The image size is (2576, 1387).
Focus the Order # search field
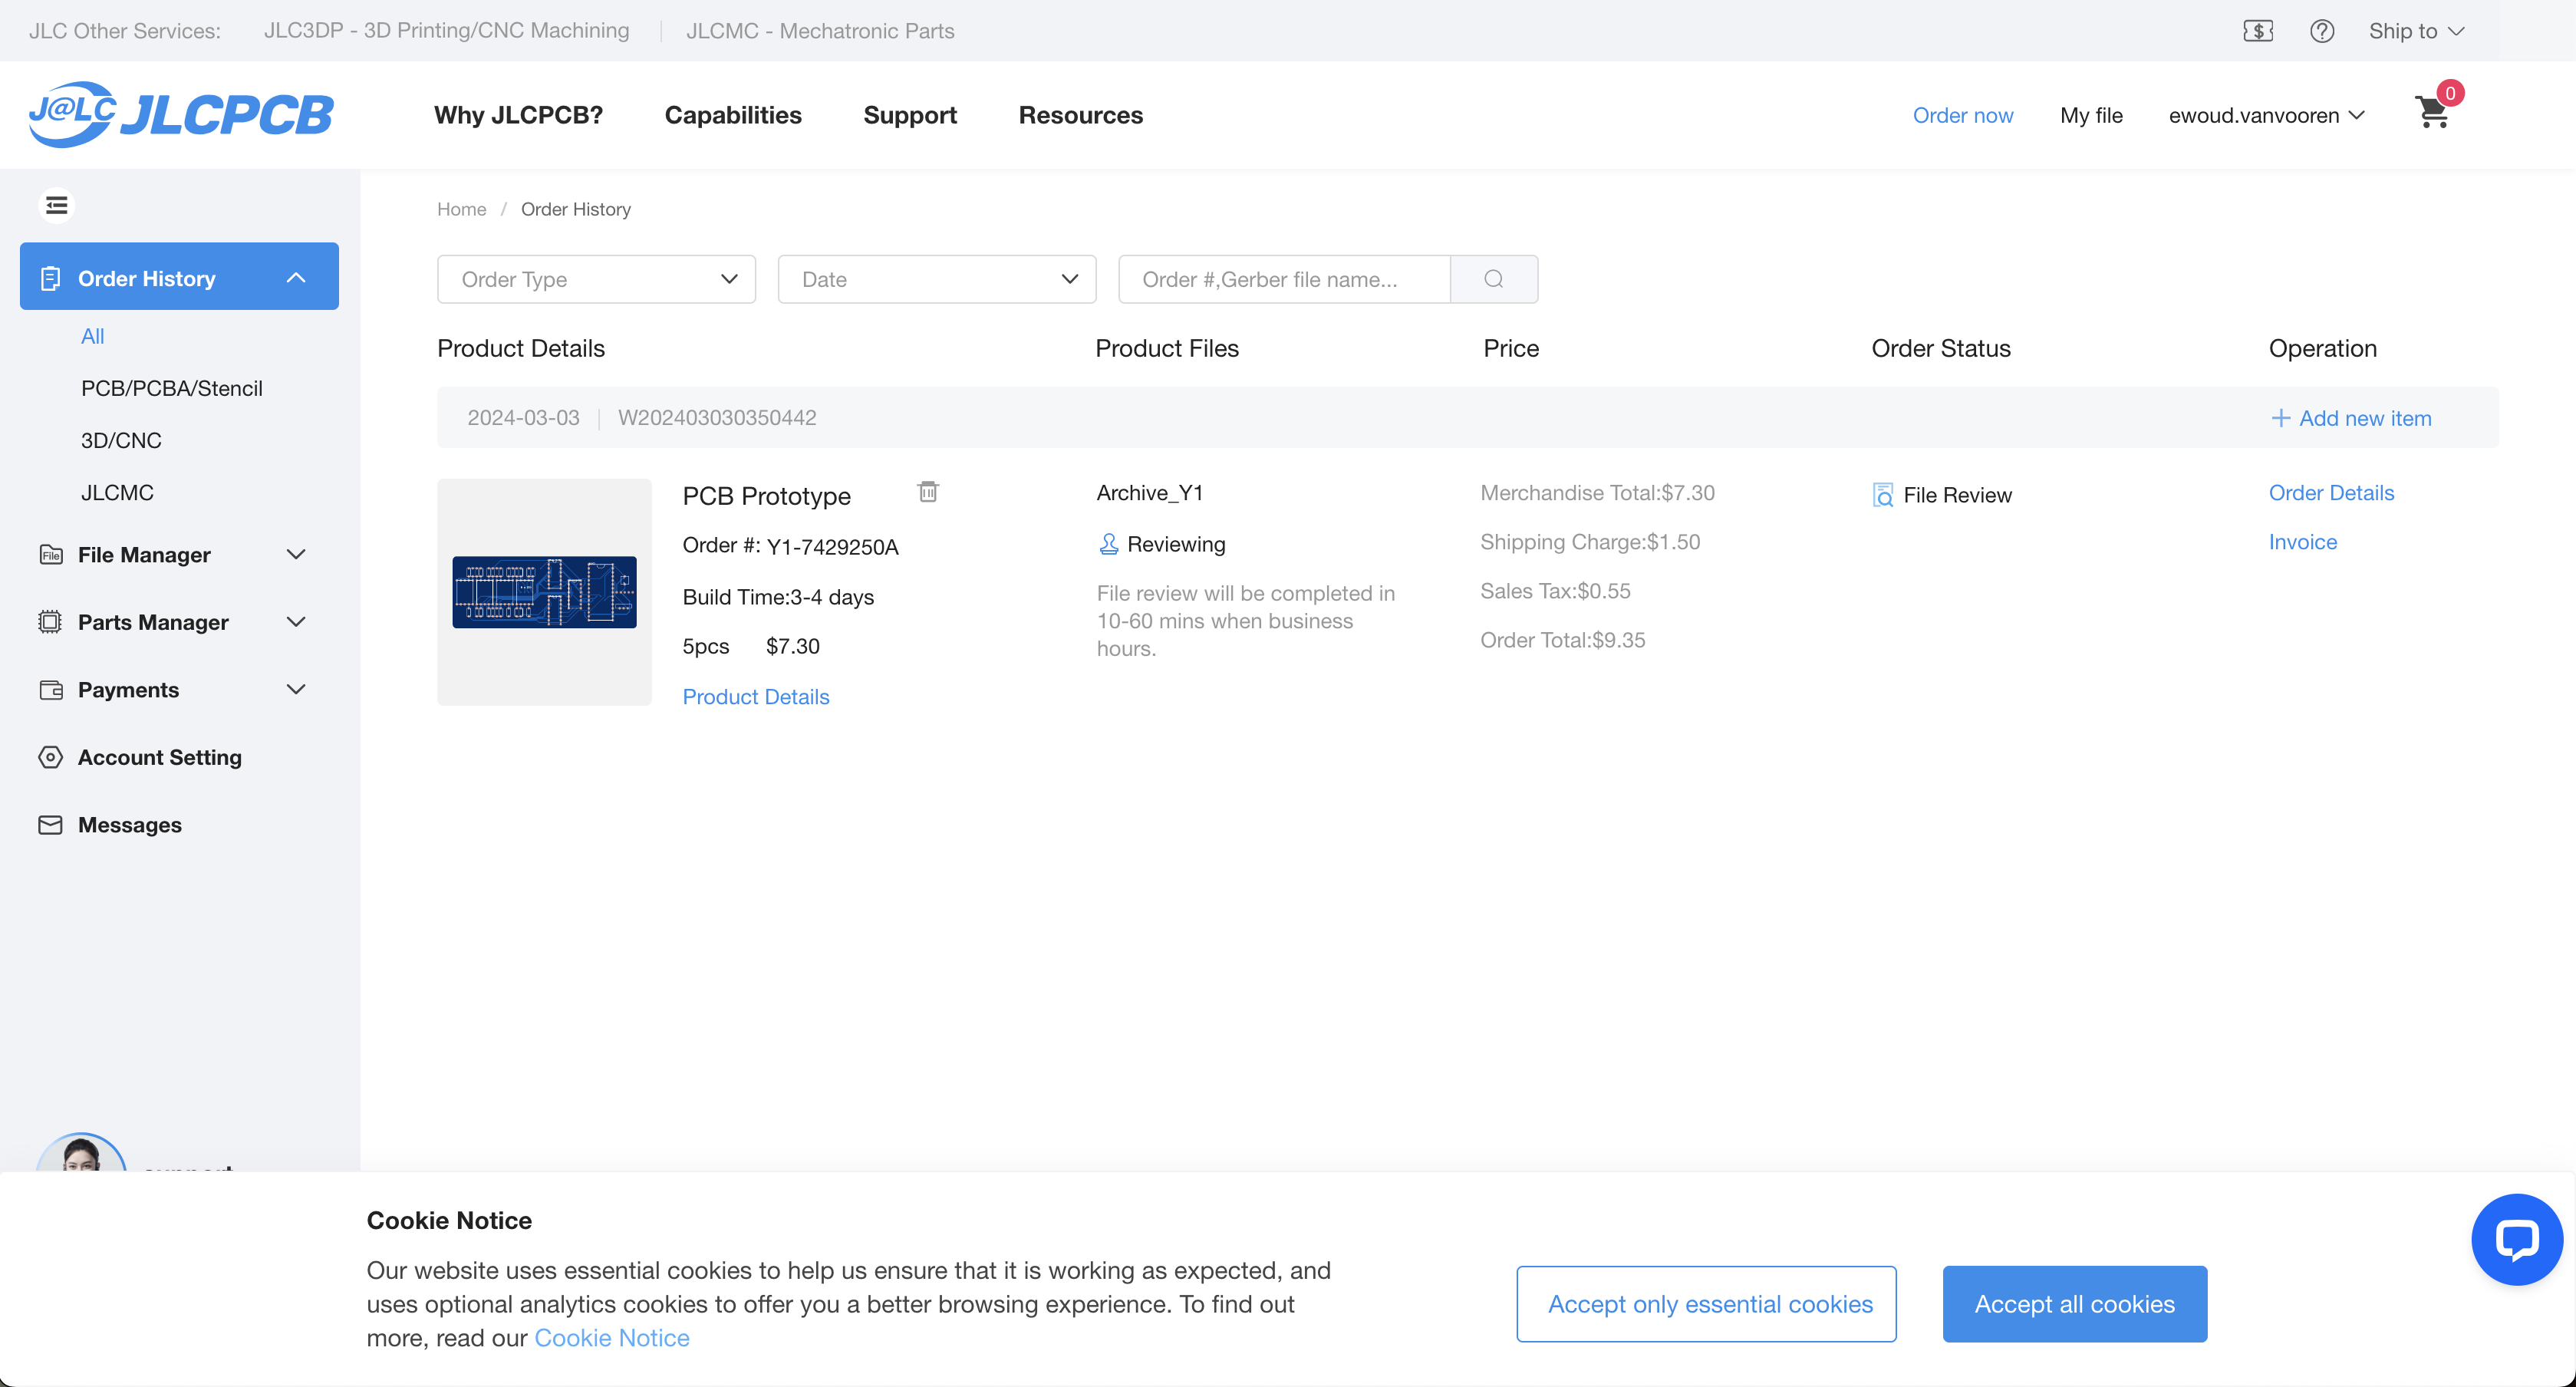click(1283, 279)
